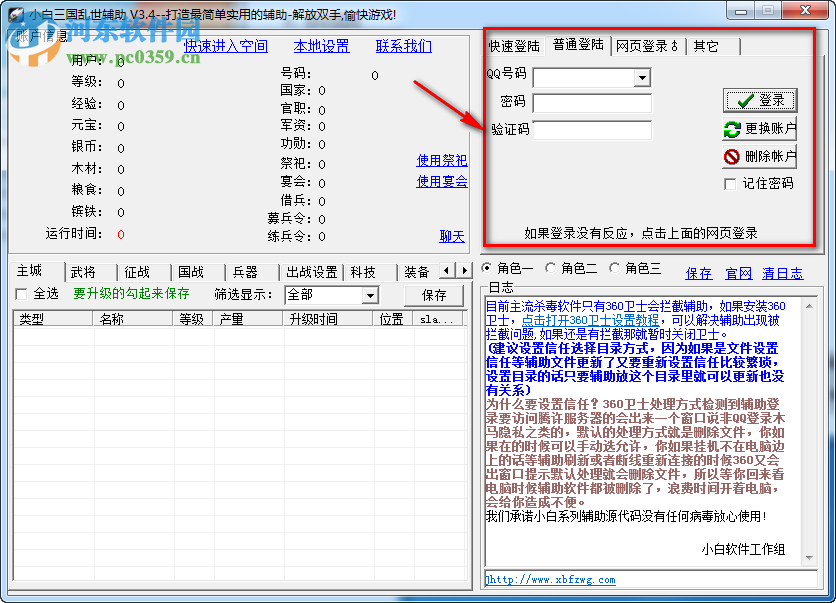Open the 装备 tab
Image resolution: width=836 pixels, height=603 pixels.
(419, 272)
